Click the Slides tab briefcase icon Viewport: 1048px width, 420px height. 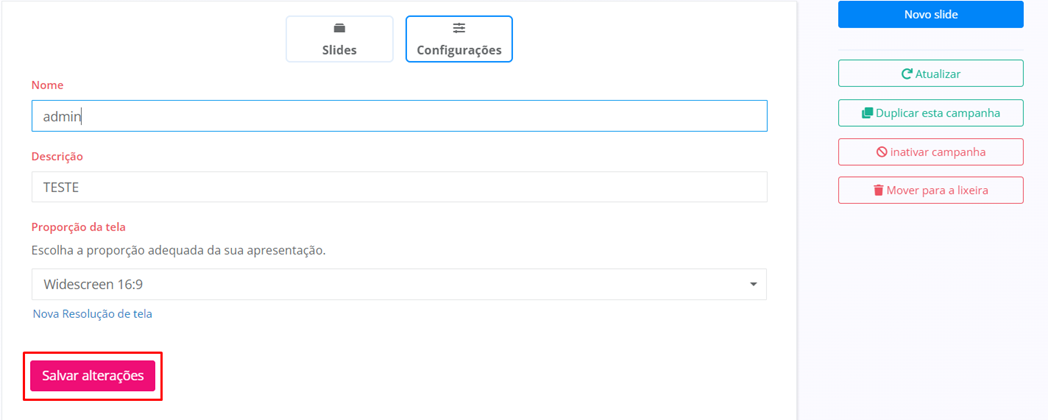point(339,28)
